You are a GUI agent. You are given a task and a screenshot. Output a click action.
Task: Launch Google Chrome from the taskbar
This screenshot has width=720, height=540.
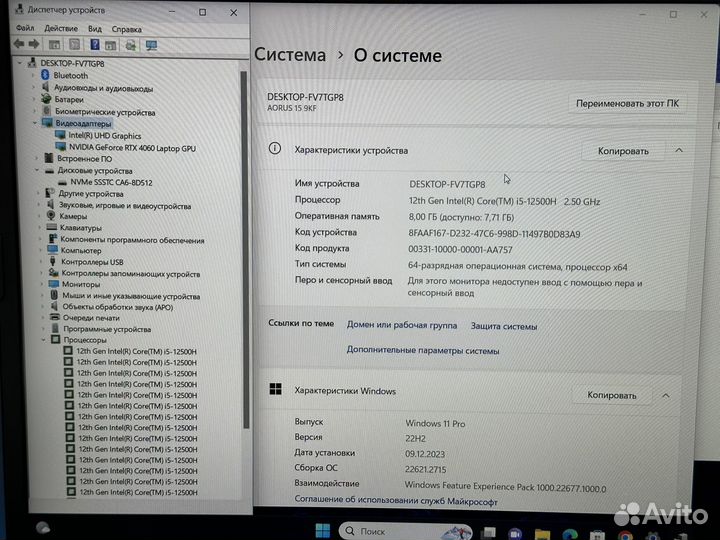pyautogui.click(x=625, y=535)
